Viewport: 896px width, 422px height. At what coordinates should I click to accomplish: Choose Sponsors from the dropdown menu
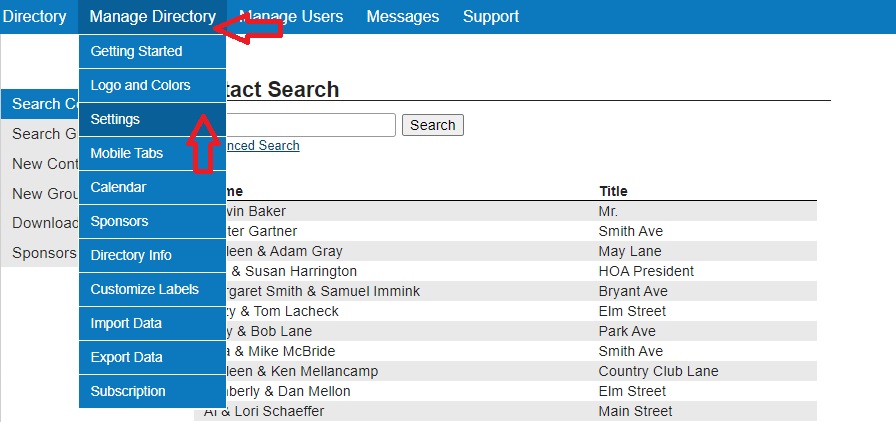pyautogui.click(x=119, y=221)
